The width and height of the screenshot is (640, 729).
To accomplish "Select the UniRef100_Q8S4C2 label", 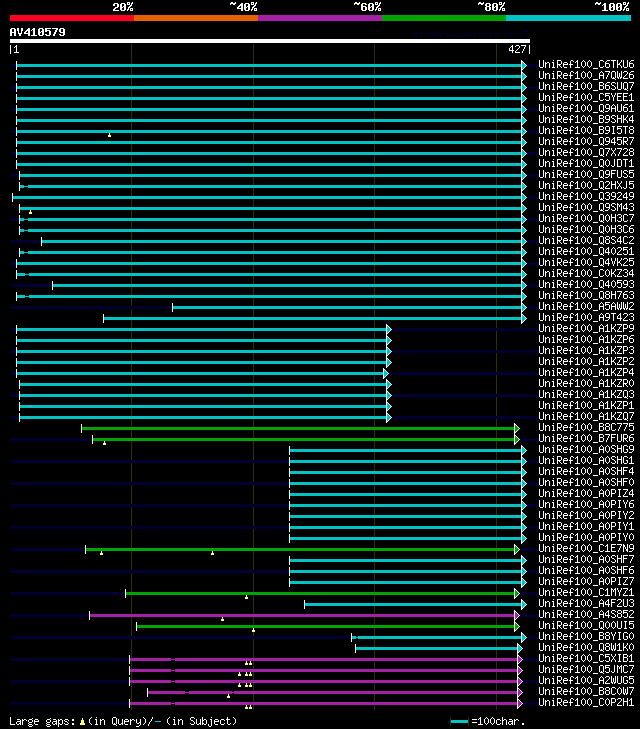I will [x=586, y=240].
